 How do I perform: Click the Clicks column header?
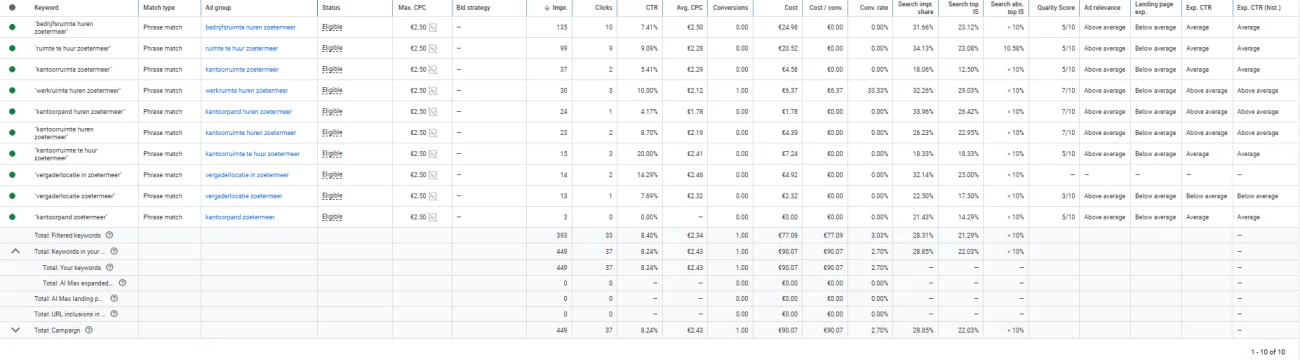(x=603, y=7)
